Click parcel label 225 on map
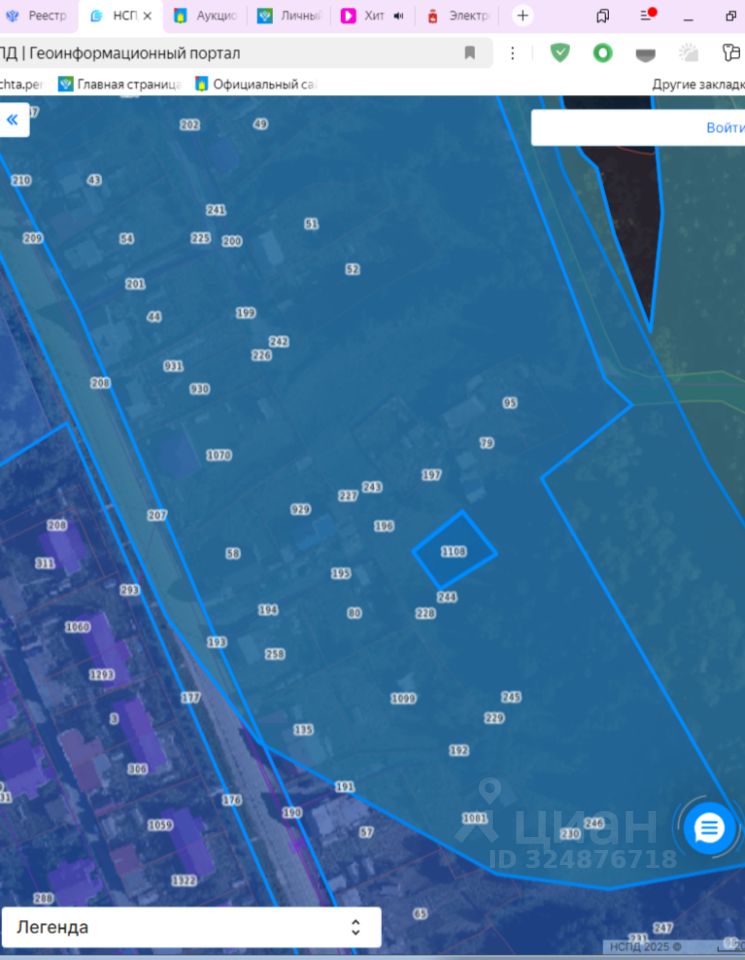 (201, 238)
